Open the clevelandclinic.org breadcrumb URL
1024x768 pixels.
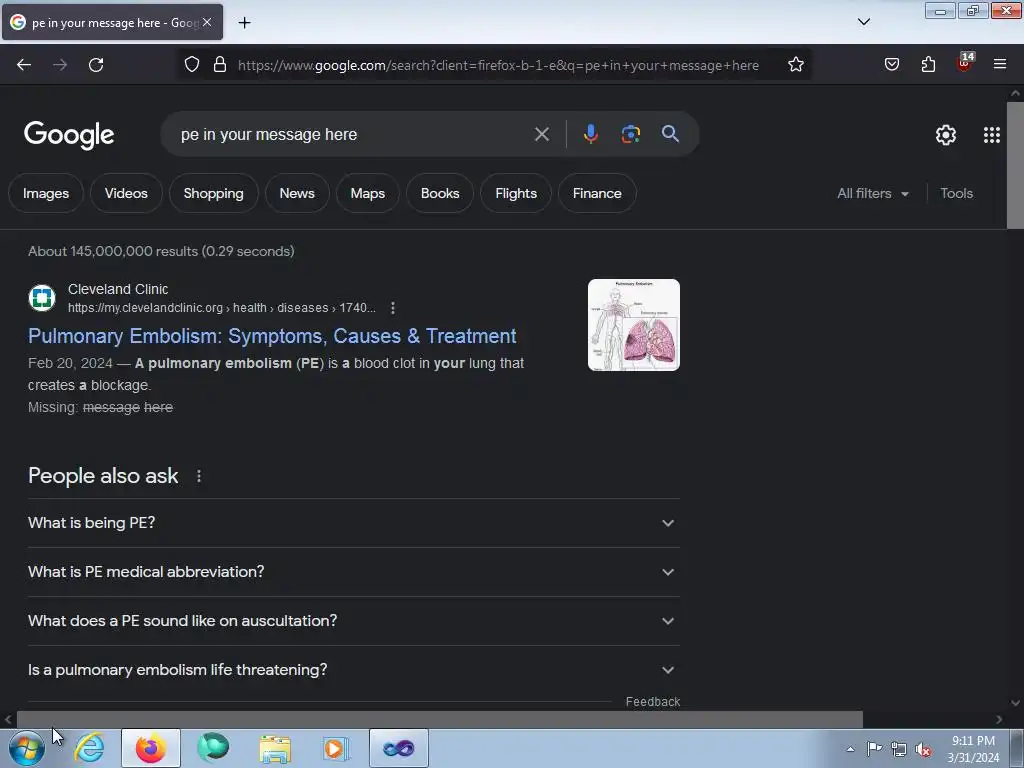221,308
